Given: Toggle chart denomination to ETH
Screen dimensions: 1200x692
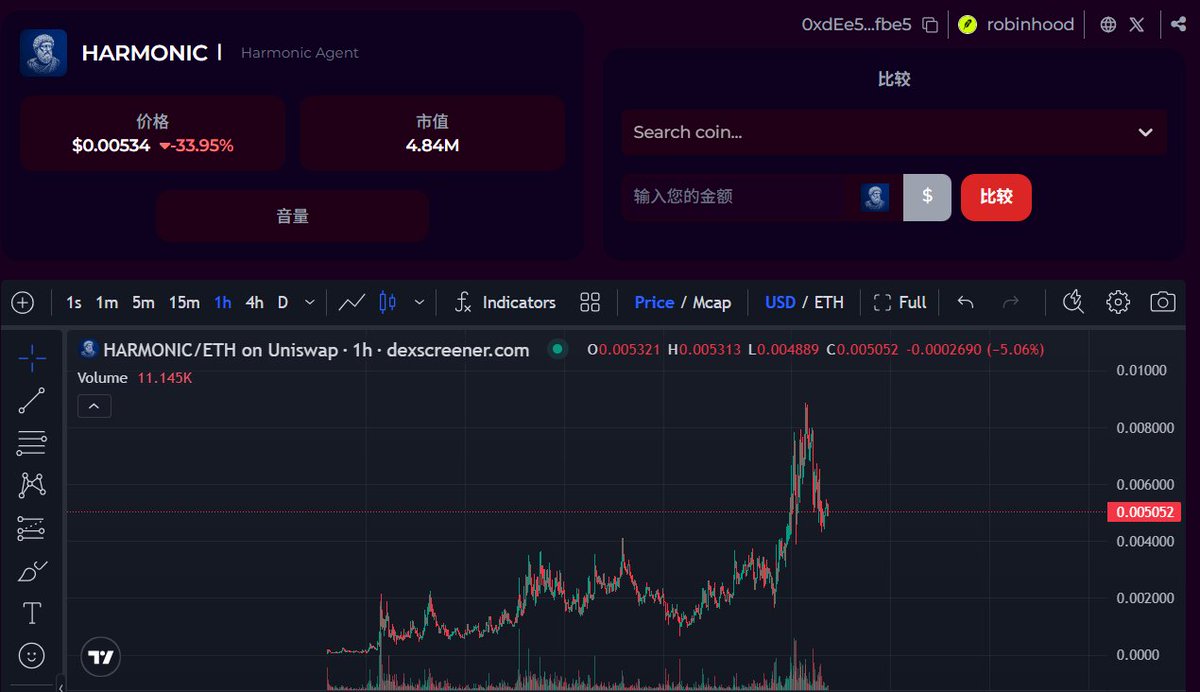Looking at the screenshot, I should point(829,303).
